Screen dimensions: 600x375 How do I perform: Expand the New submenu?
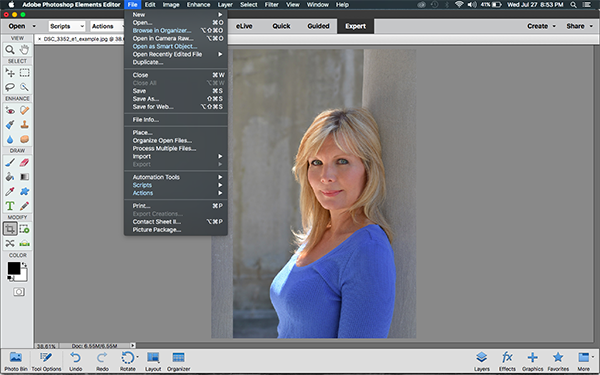176,15
